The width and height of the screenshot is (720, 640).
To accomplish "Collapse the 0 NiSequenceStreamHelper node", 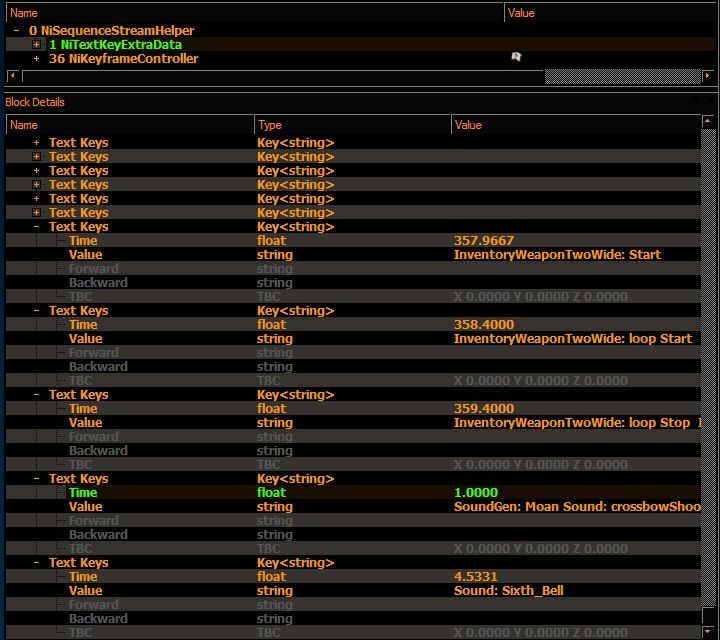I will click(x=17, y=31).
